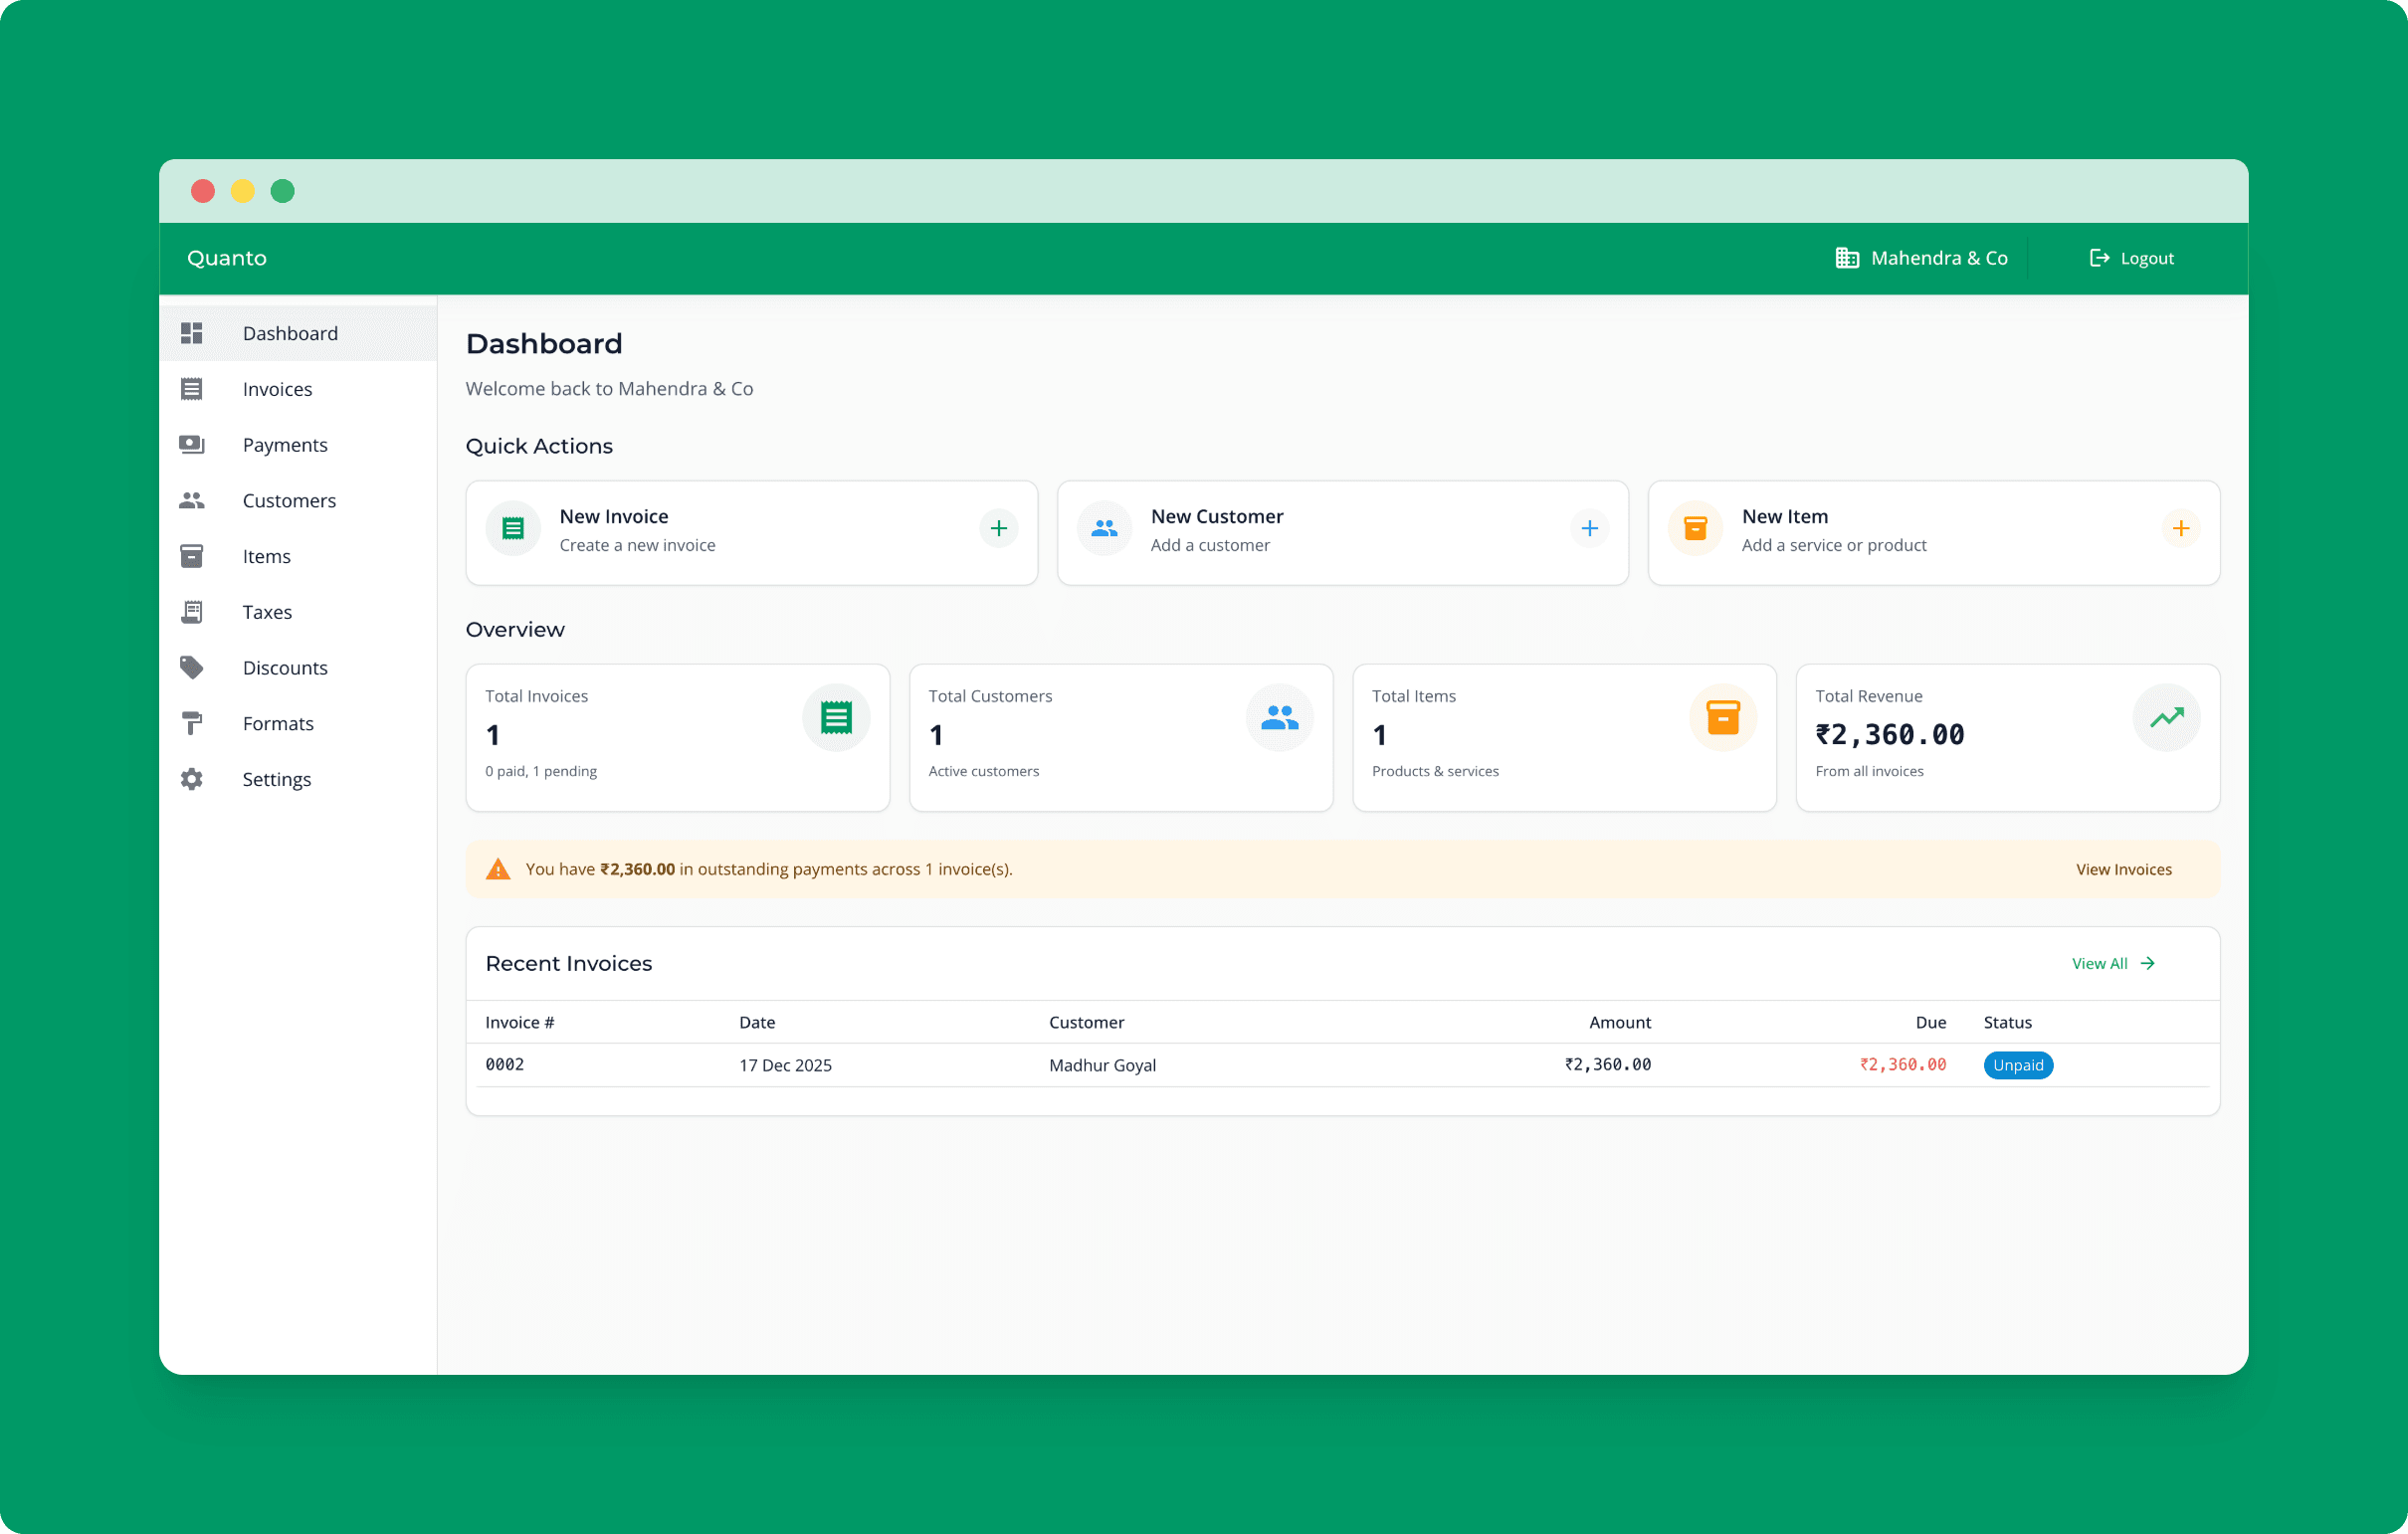Click View All recent invoices link

tap(2112, 963)
